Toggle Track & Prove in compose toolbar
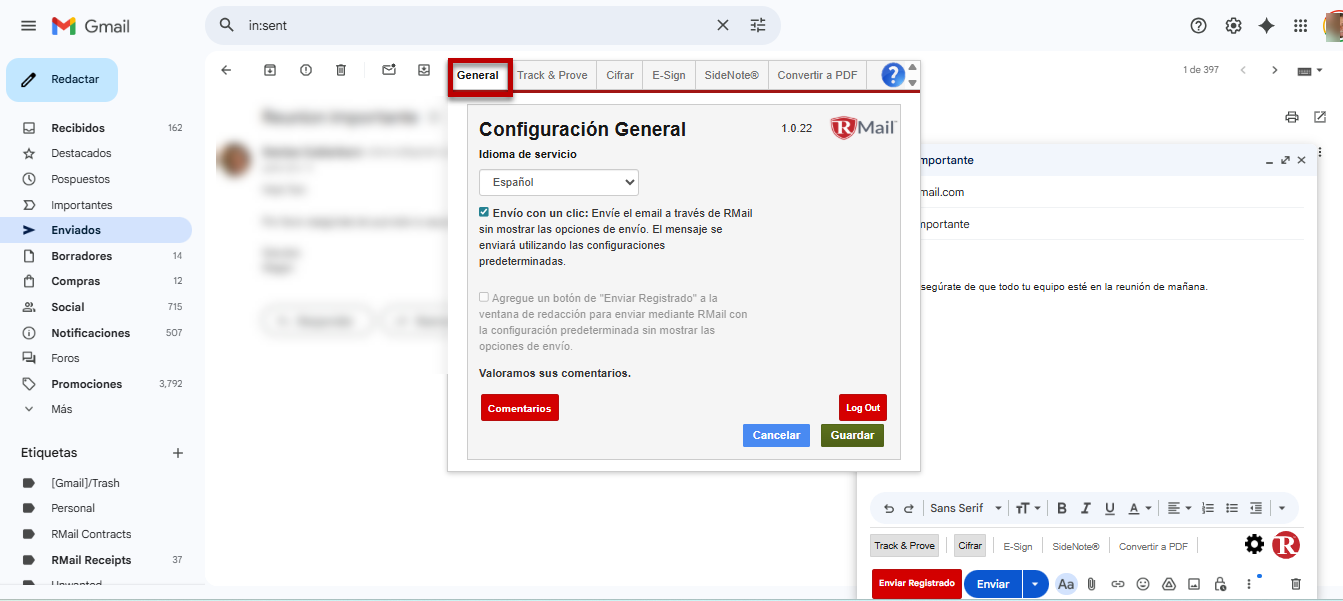The height and width of the screenshot is (601, 1343). click(904, 546)
